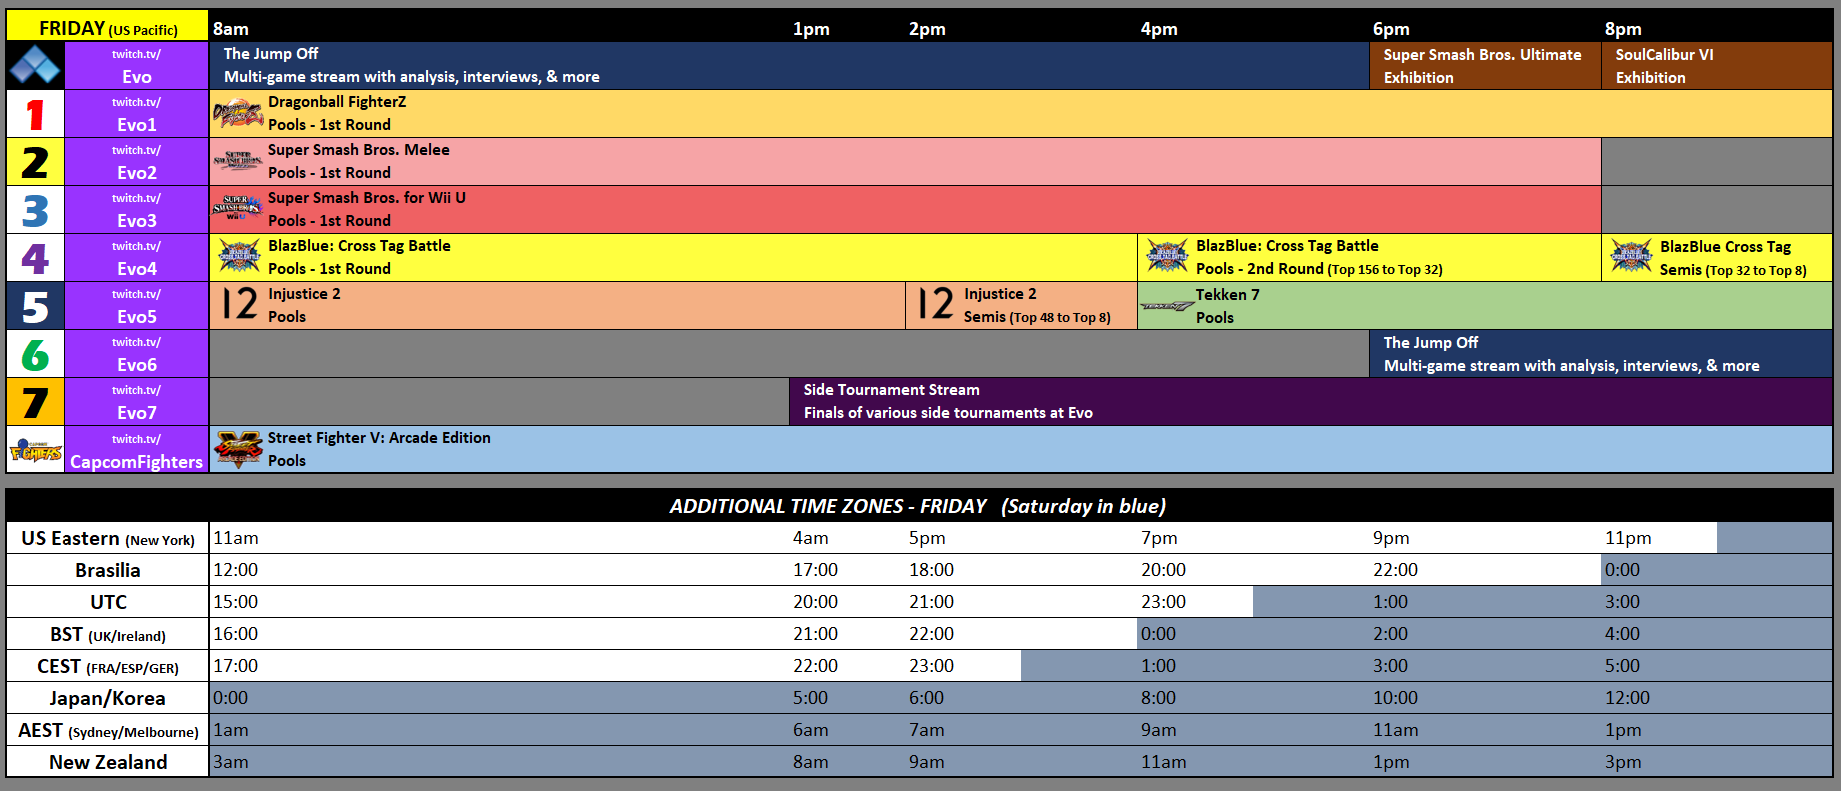Click the Injustice 2 Semis logo
This screenshot has height=791, width=1841.
(x=935, y=304)
